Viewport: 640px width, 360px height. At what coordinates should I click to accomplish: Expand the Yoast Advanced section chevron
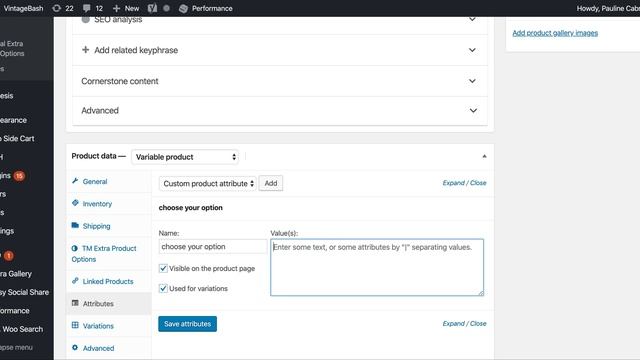pyautogui.click(x=473, y=110)
